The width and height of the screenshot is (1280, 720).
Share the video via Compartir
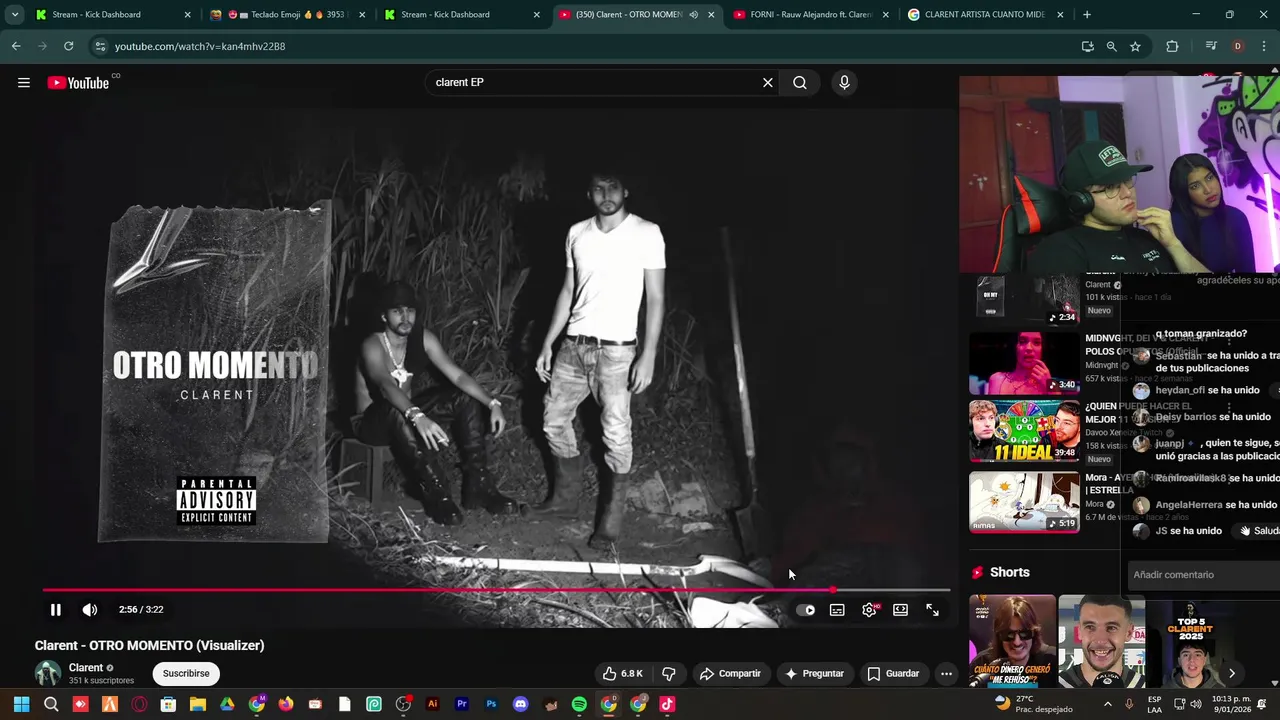(x=730, y=673)
